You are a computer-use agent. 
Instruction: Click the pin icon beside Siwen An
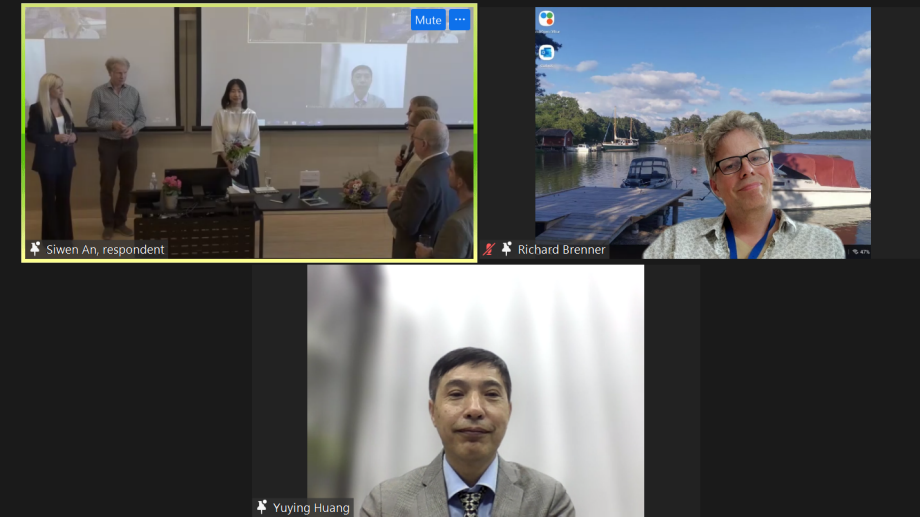click(35, 249)
